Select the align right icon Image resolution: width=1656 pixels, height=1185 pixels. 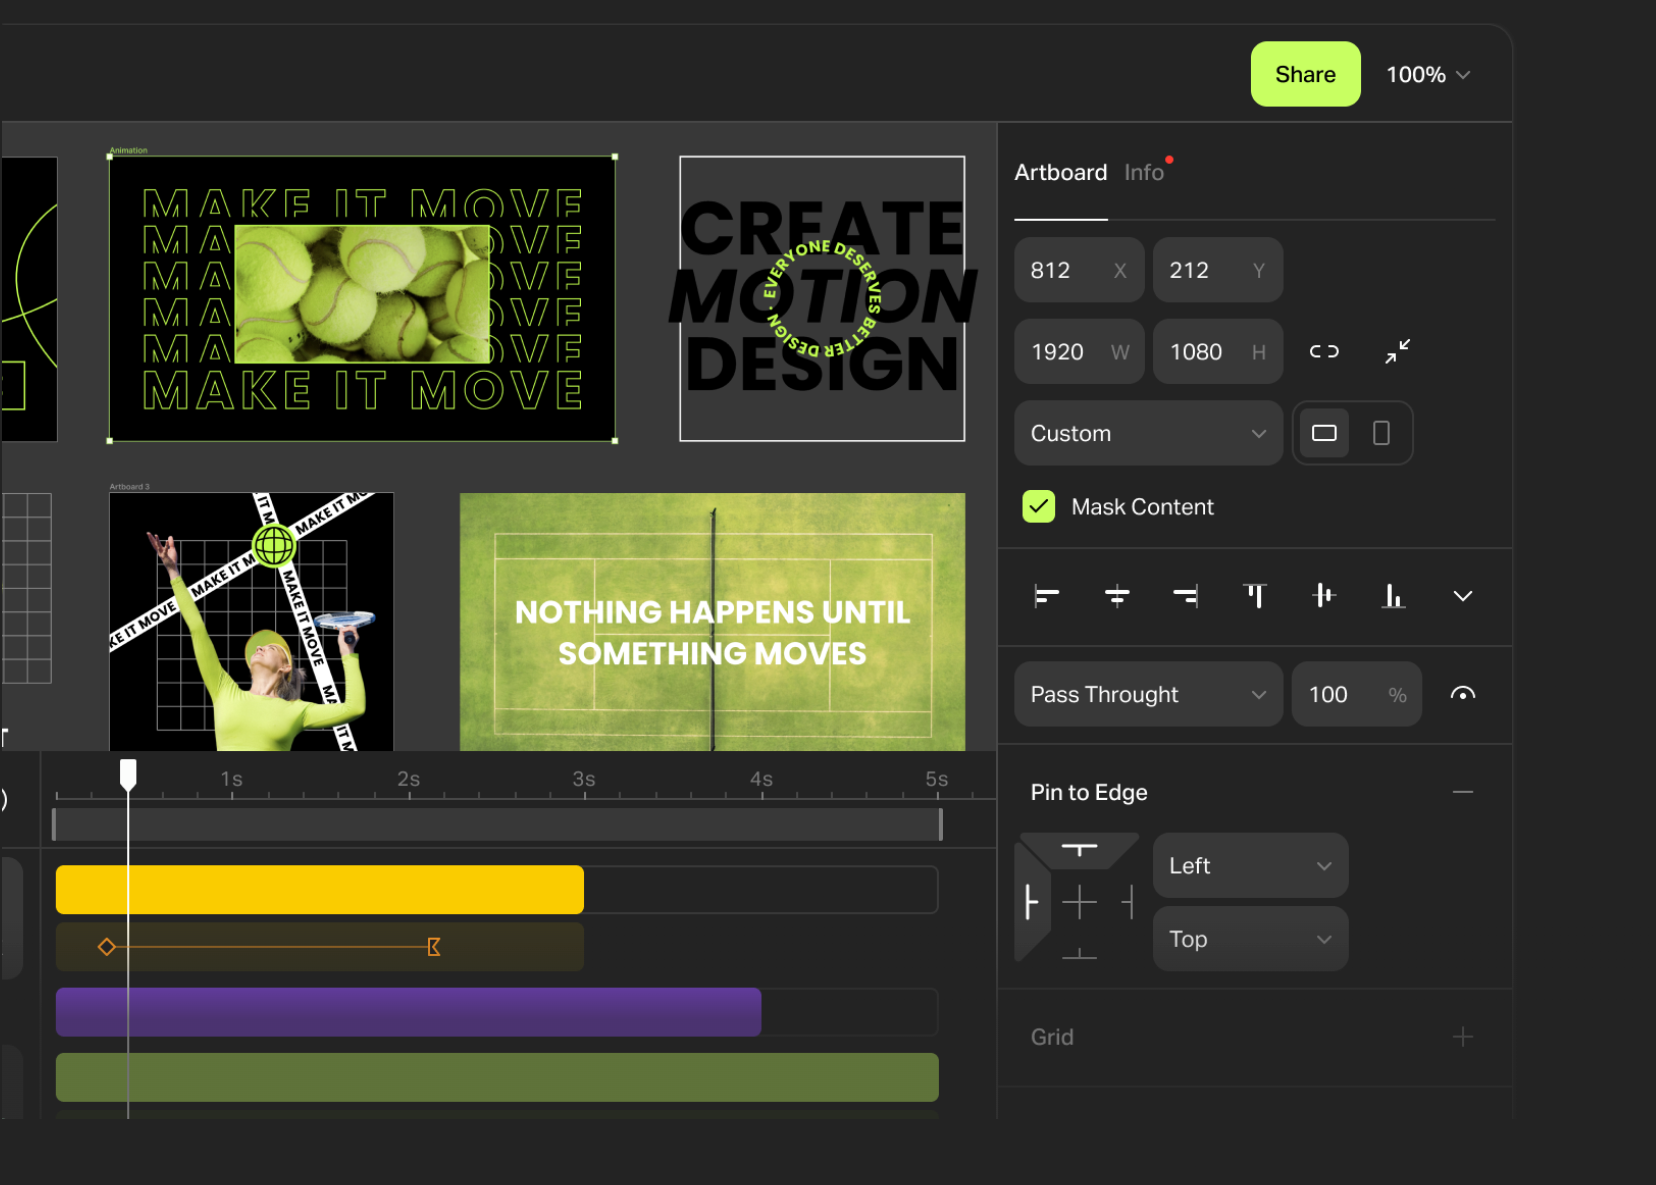tap(1186, 596)
